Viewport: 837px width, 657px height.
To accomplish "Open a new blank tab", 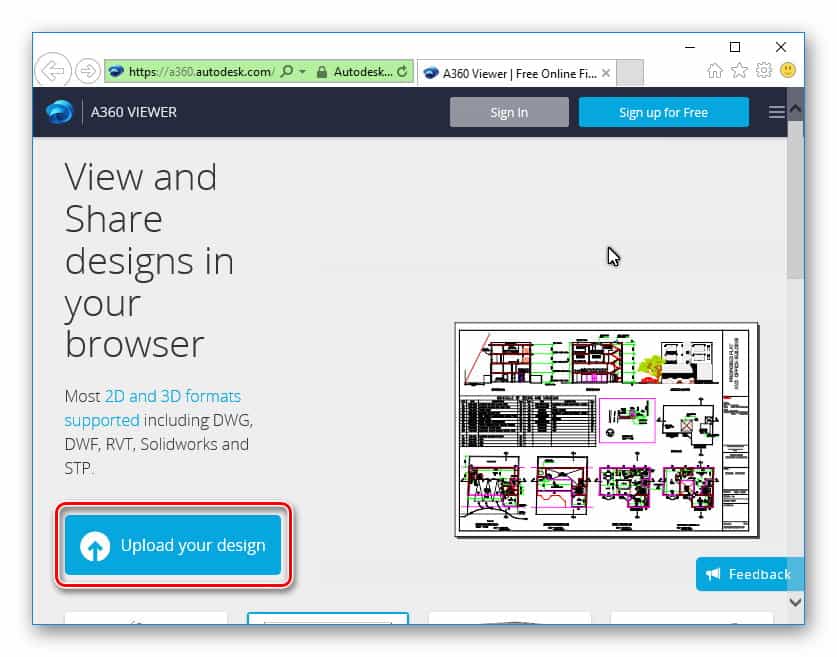I will click(630, 72).
